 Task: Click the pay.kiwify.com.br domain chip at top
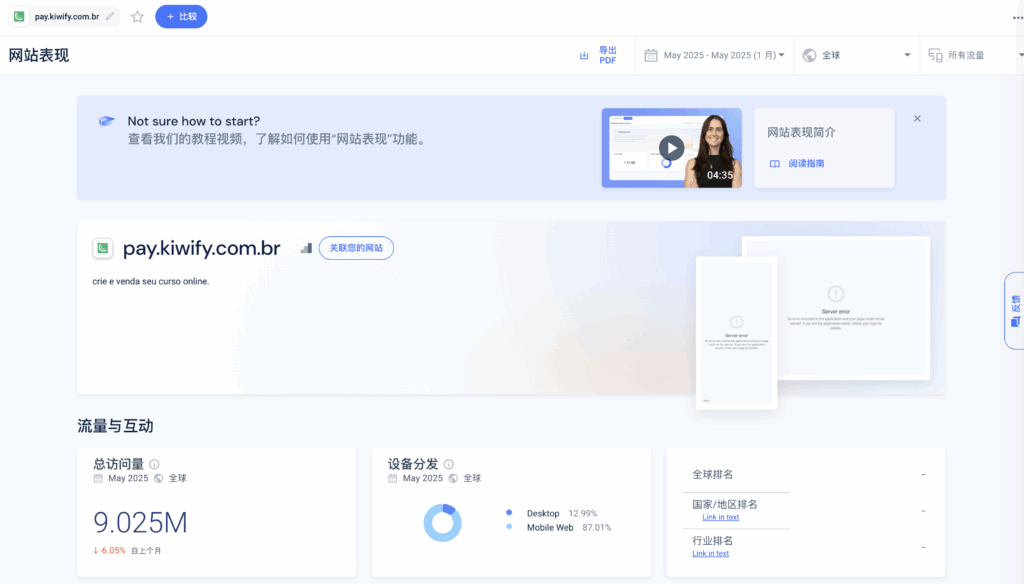pyautogui.click(x=64, y=16)
